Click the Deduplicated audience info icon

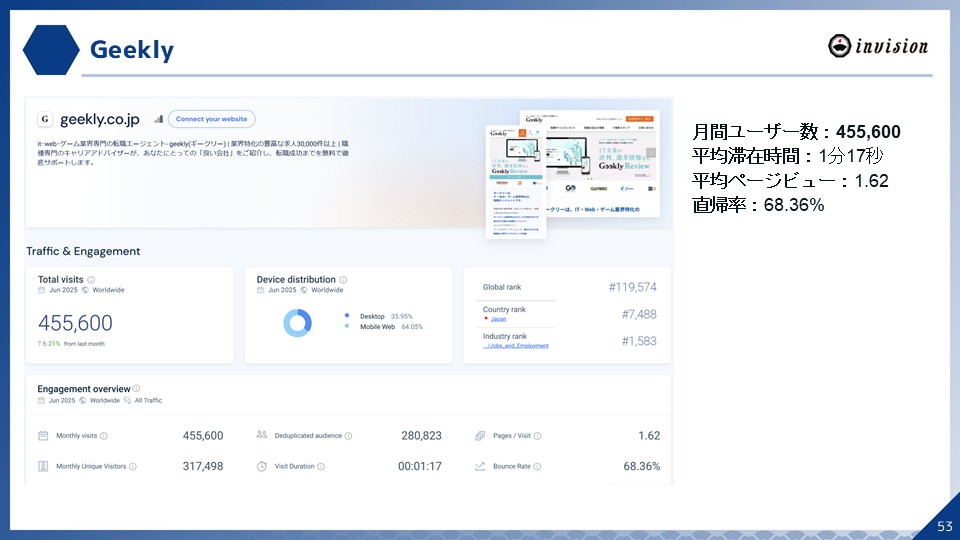pyautogui.click(x=348, y=436)
